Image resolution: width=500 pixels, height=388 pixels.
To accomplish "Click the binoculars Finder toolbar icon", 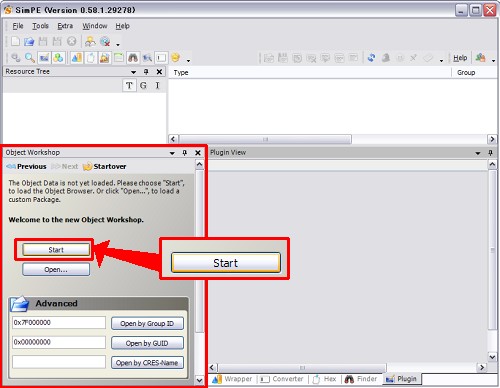I will [x=133, y=58].
